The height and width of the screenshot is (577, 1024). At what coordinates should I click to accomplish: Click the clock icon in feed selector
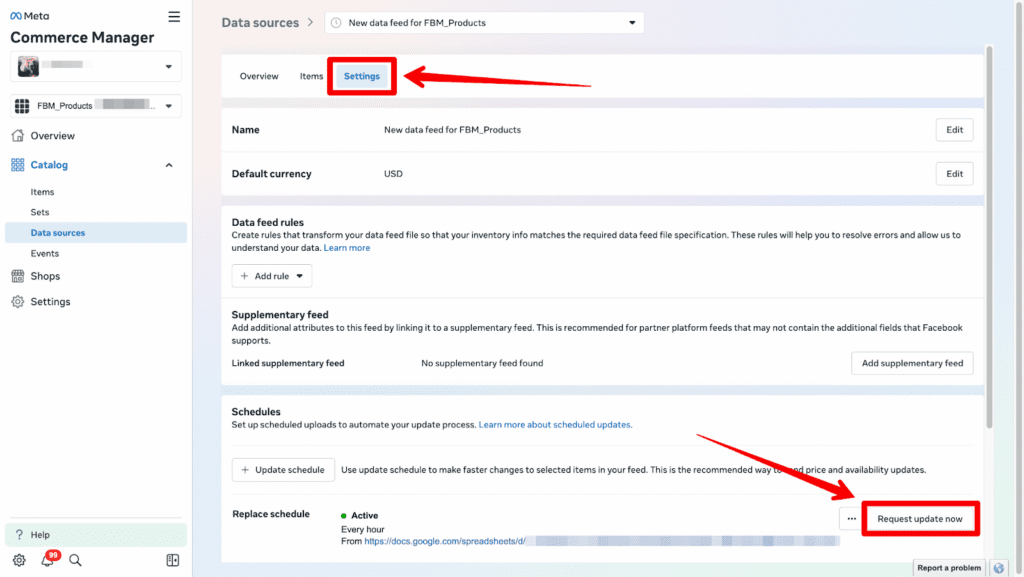coord(336,23)
